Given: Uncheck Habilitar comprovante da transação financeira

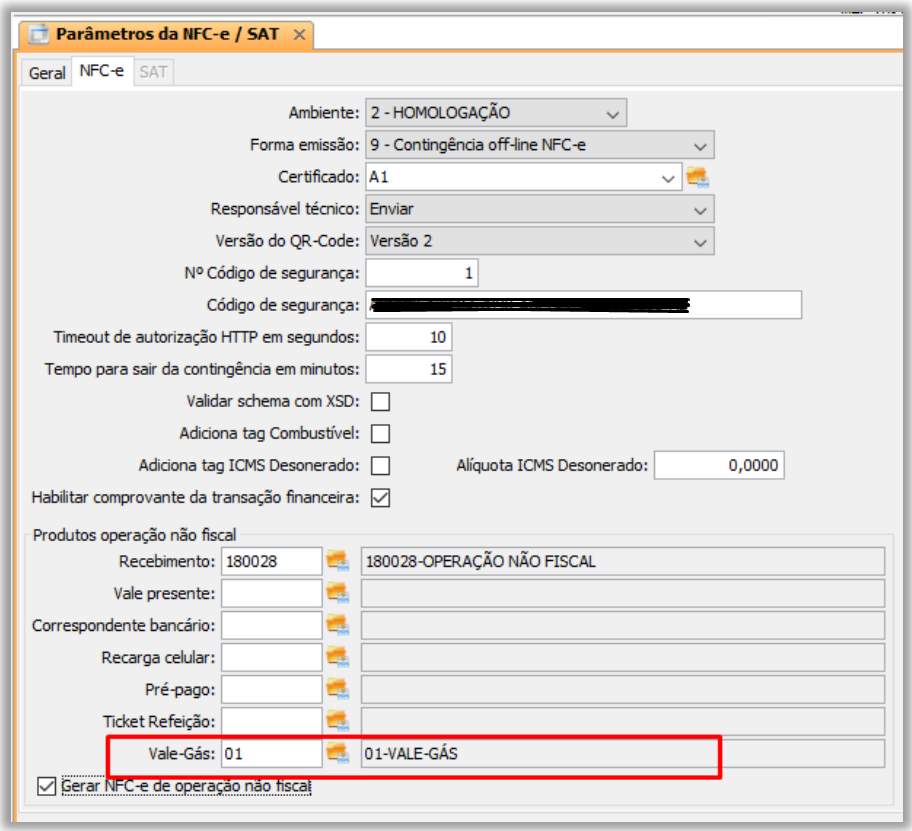Looking at the screenshot, I should 380,497.
